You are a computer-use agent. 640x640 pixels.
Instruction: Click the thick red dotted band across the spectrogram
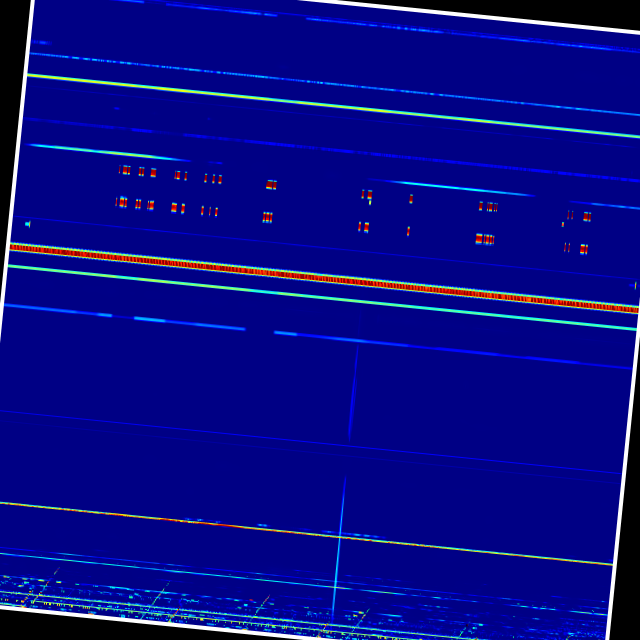coord(320,277)
